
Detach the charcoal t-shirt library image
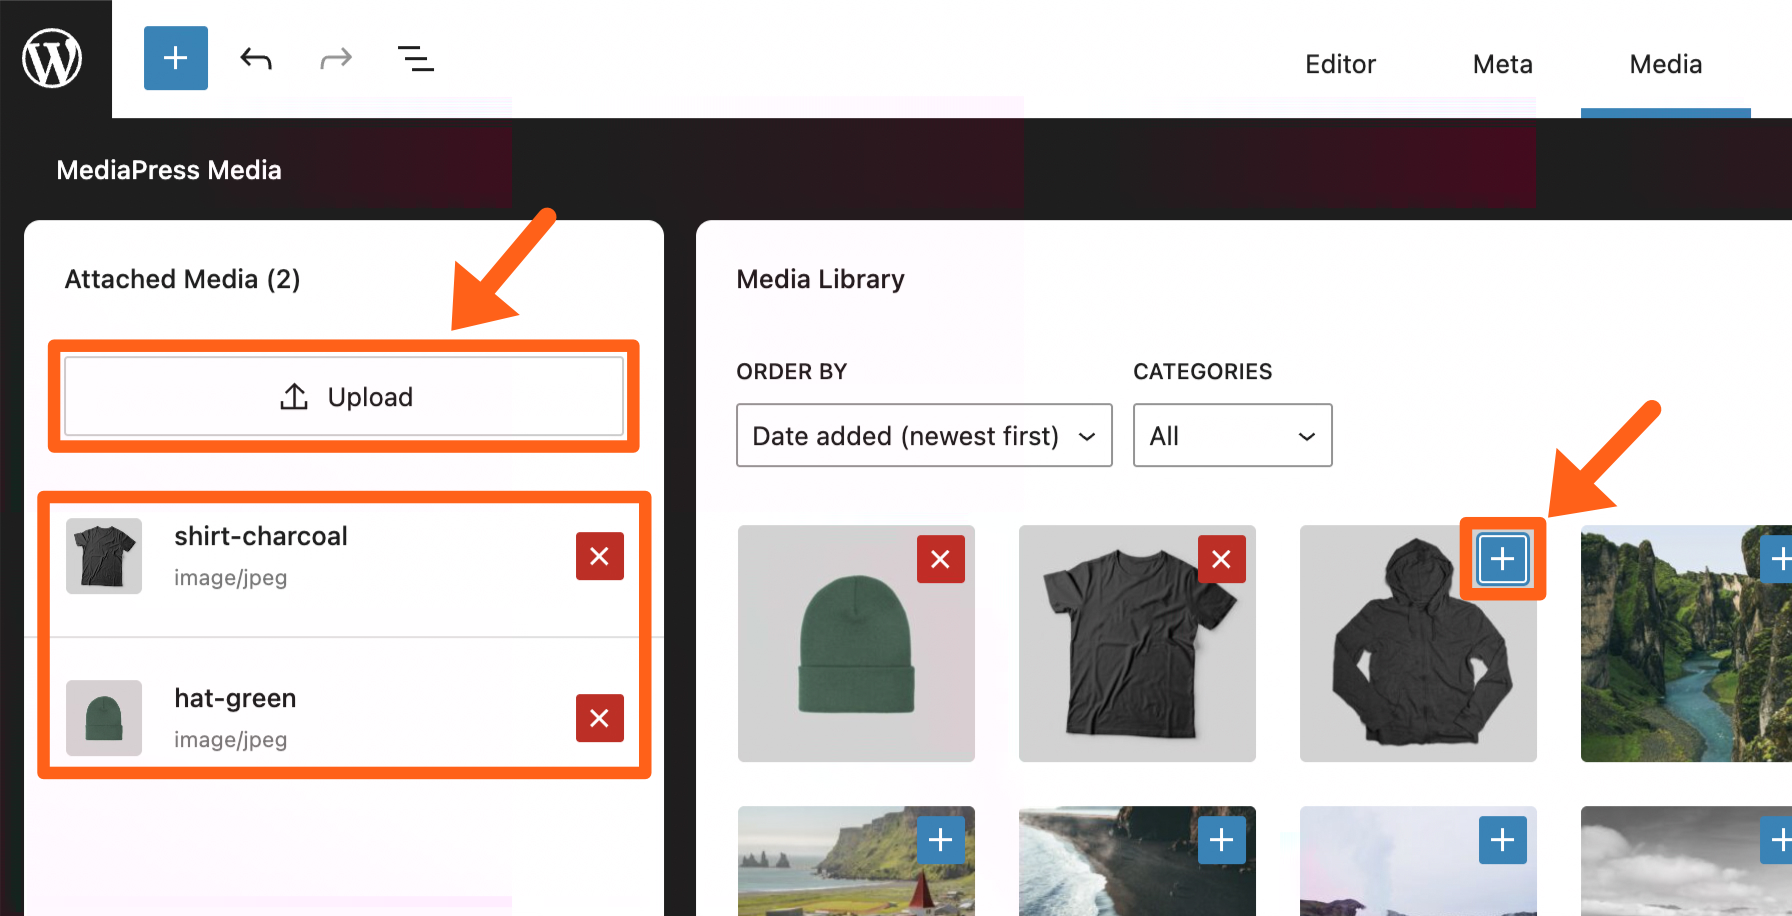(1221, 559)
